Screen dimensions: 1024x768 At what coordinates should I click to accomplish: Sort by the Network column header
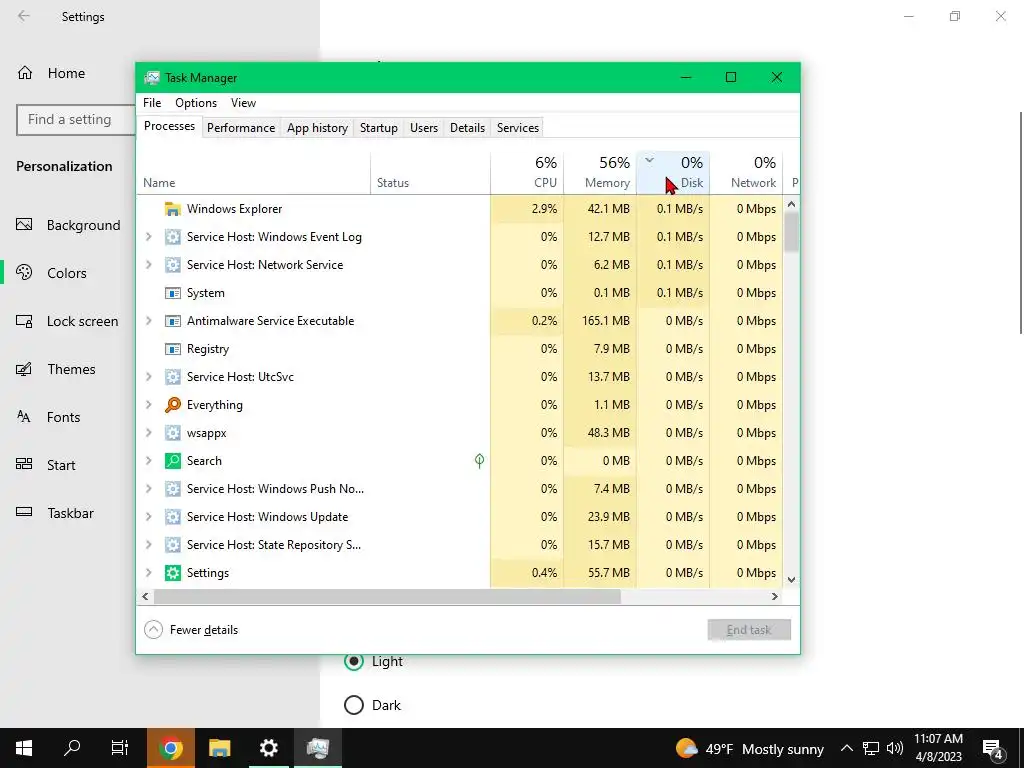[x=746, y=173]
